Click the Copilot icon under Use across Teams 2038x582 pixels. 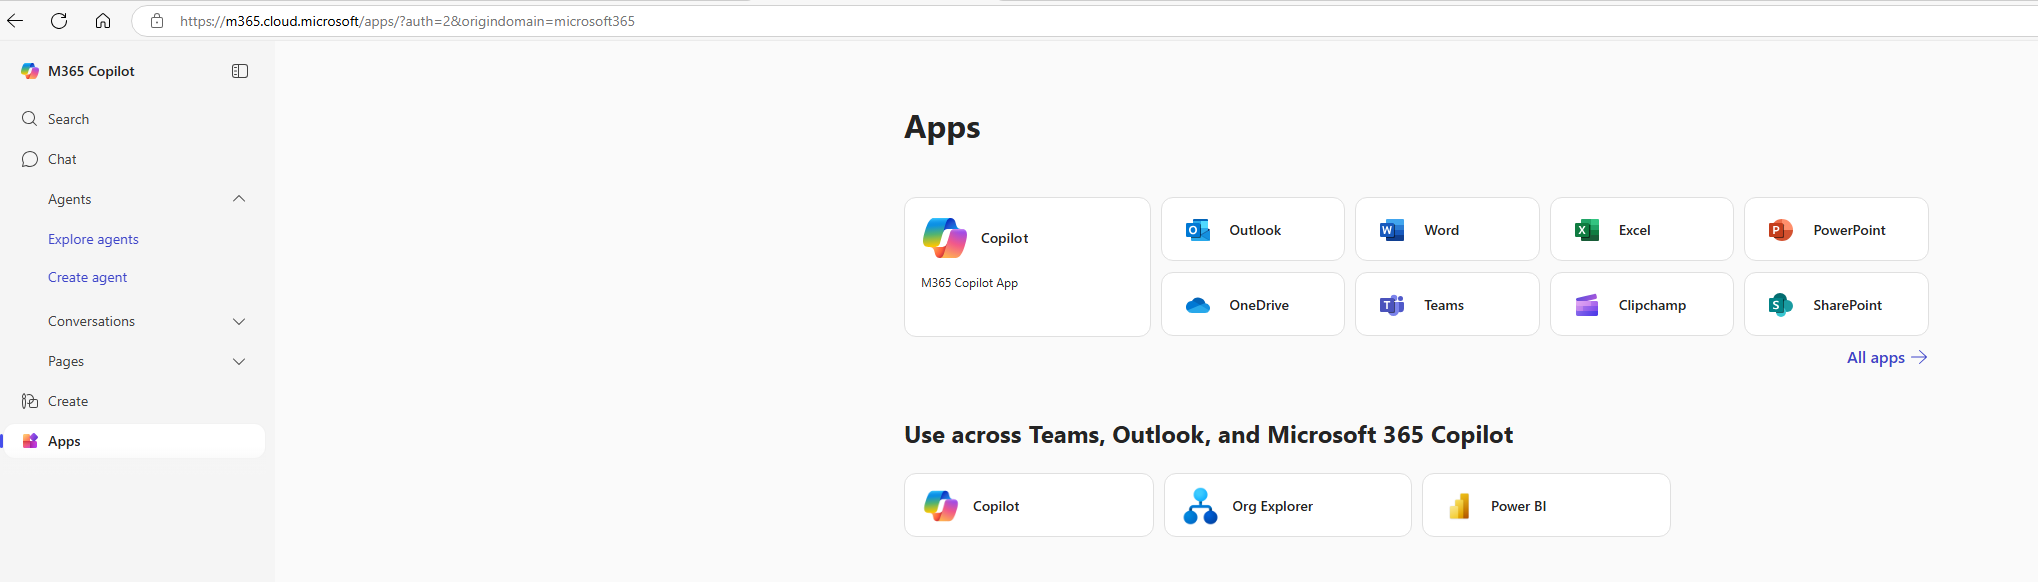click(941, 506)
